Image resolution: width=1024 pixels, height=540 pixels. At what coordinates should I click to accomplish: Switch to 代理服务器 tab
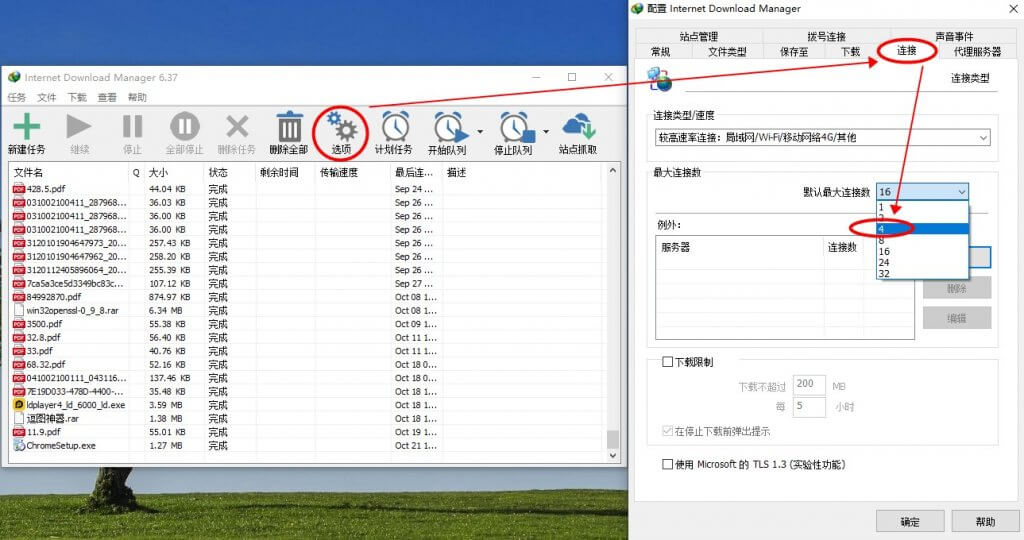977,52
